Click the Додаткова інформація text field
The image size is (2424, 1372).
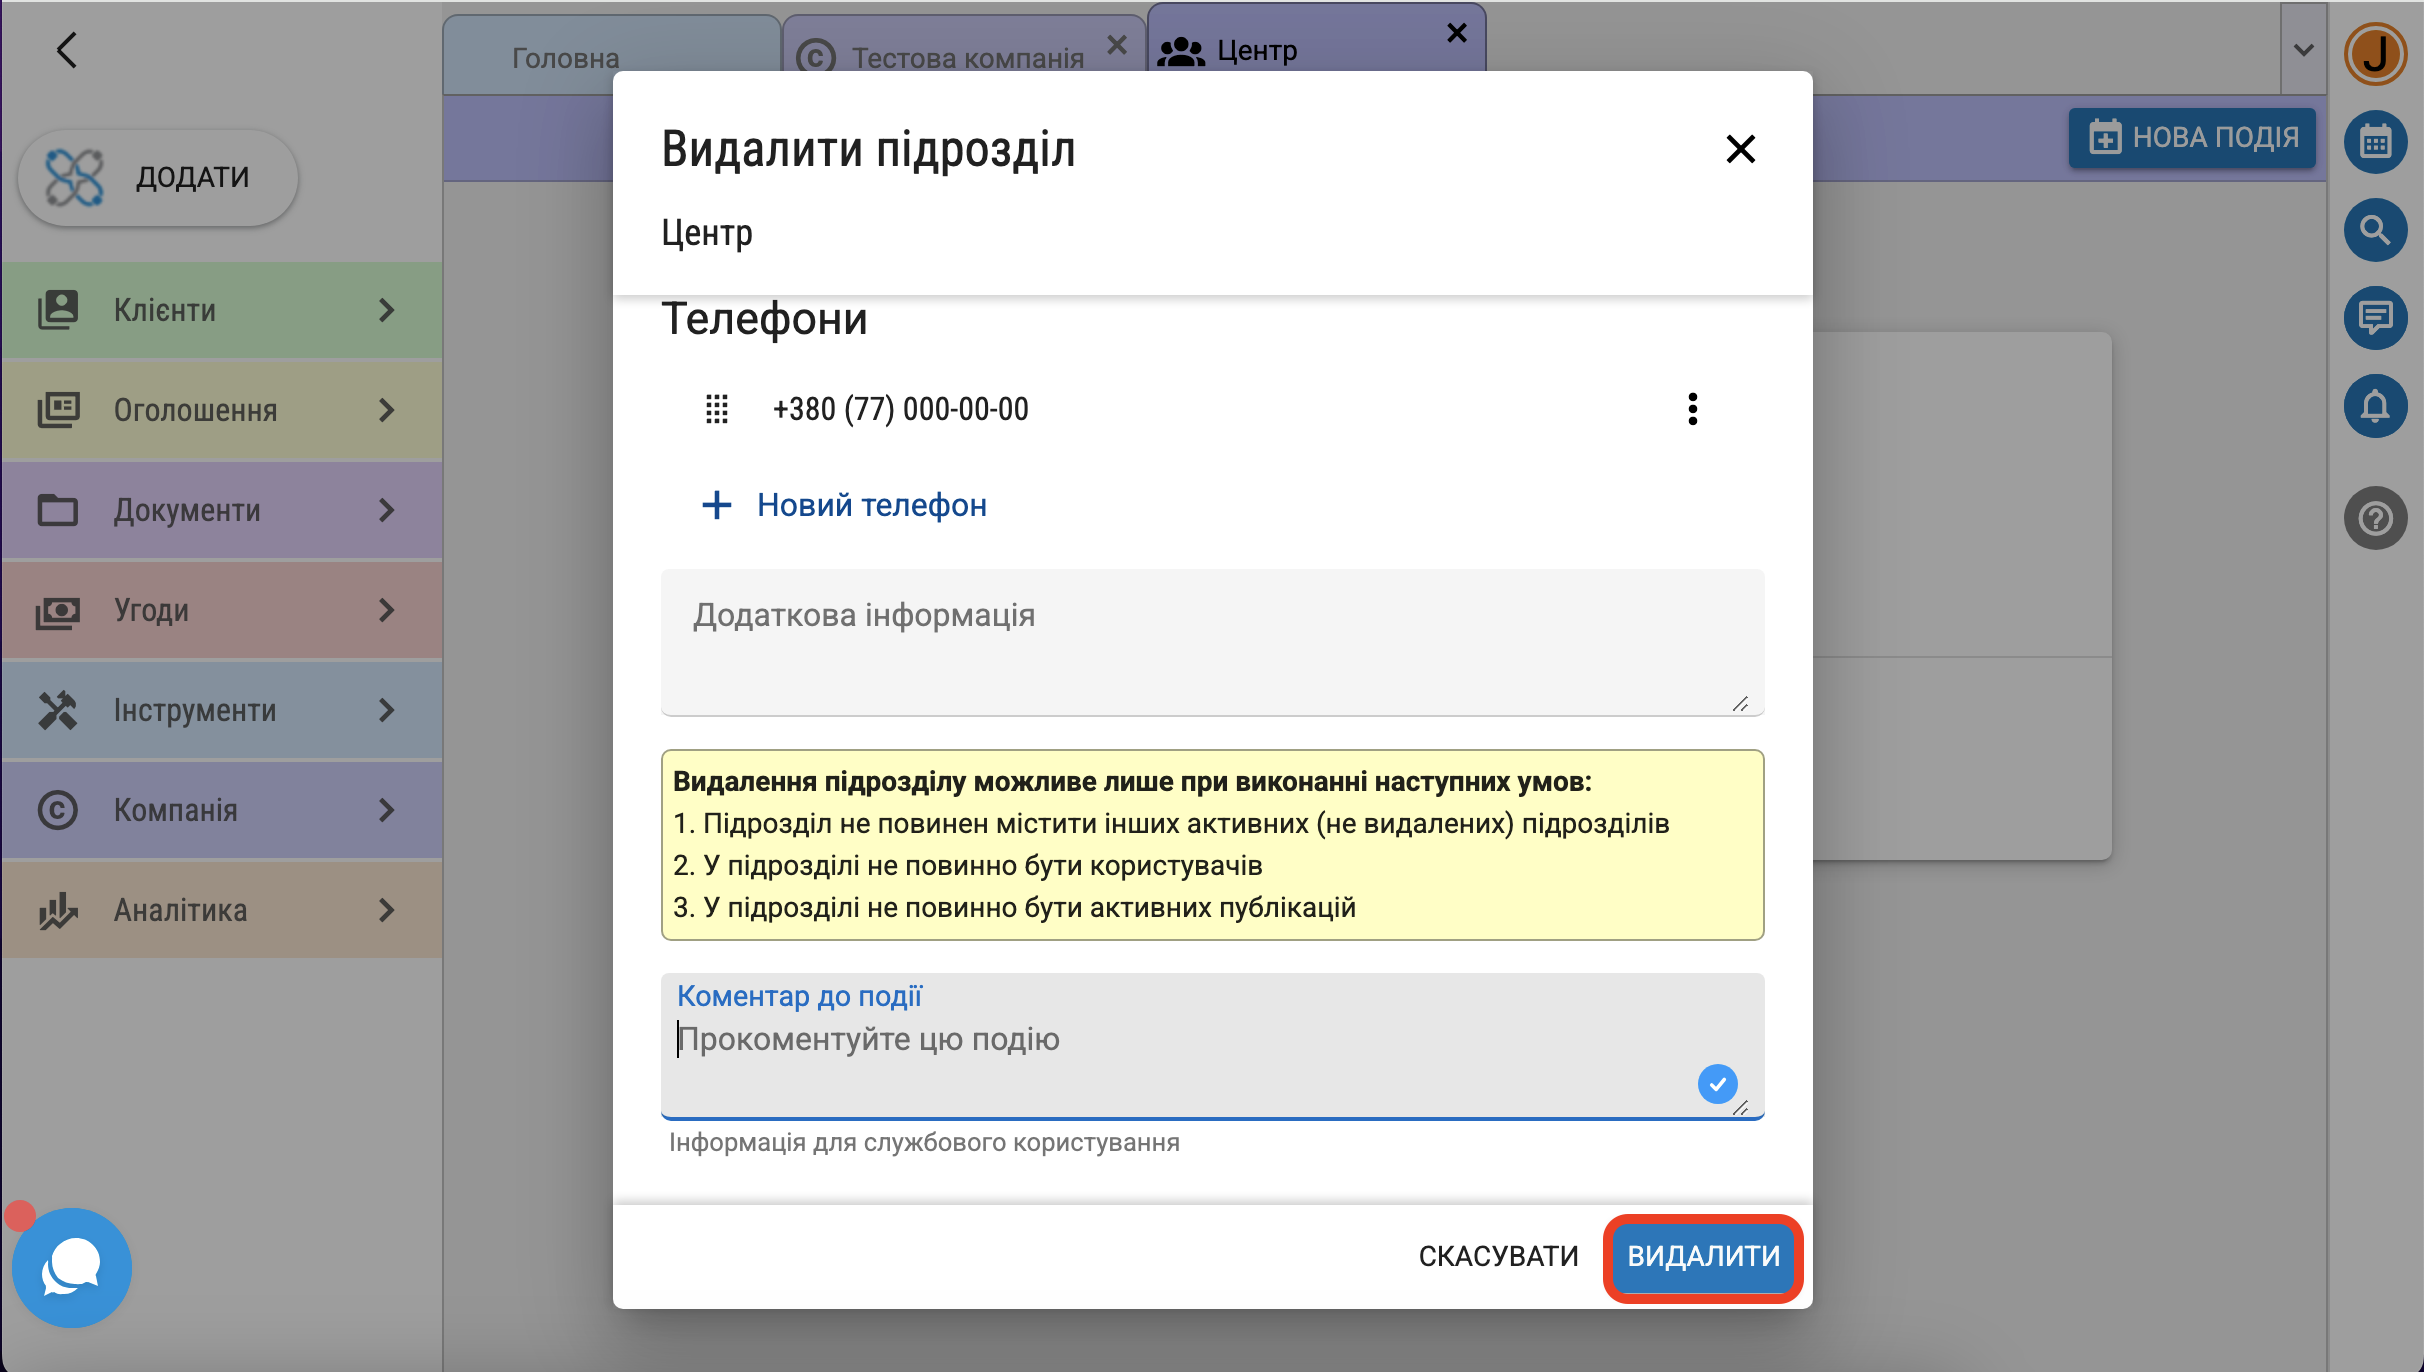pos(1212,642)
